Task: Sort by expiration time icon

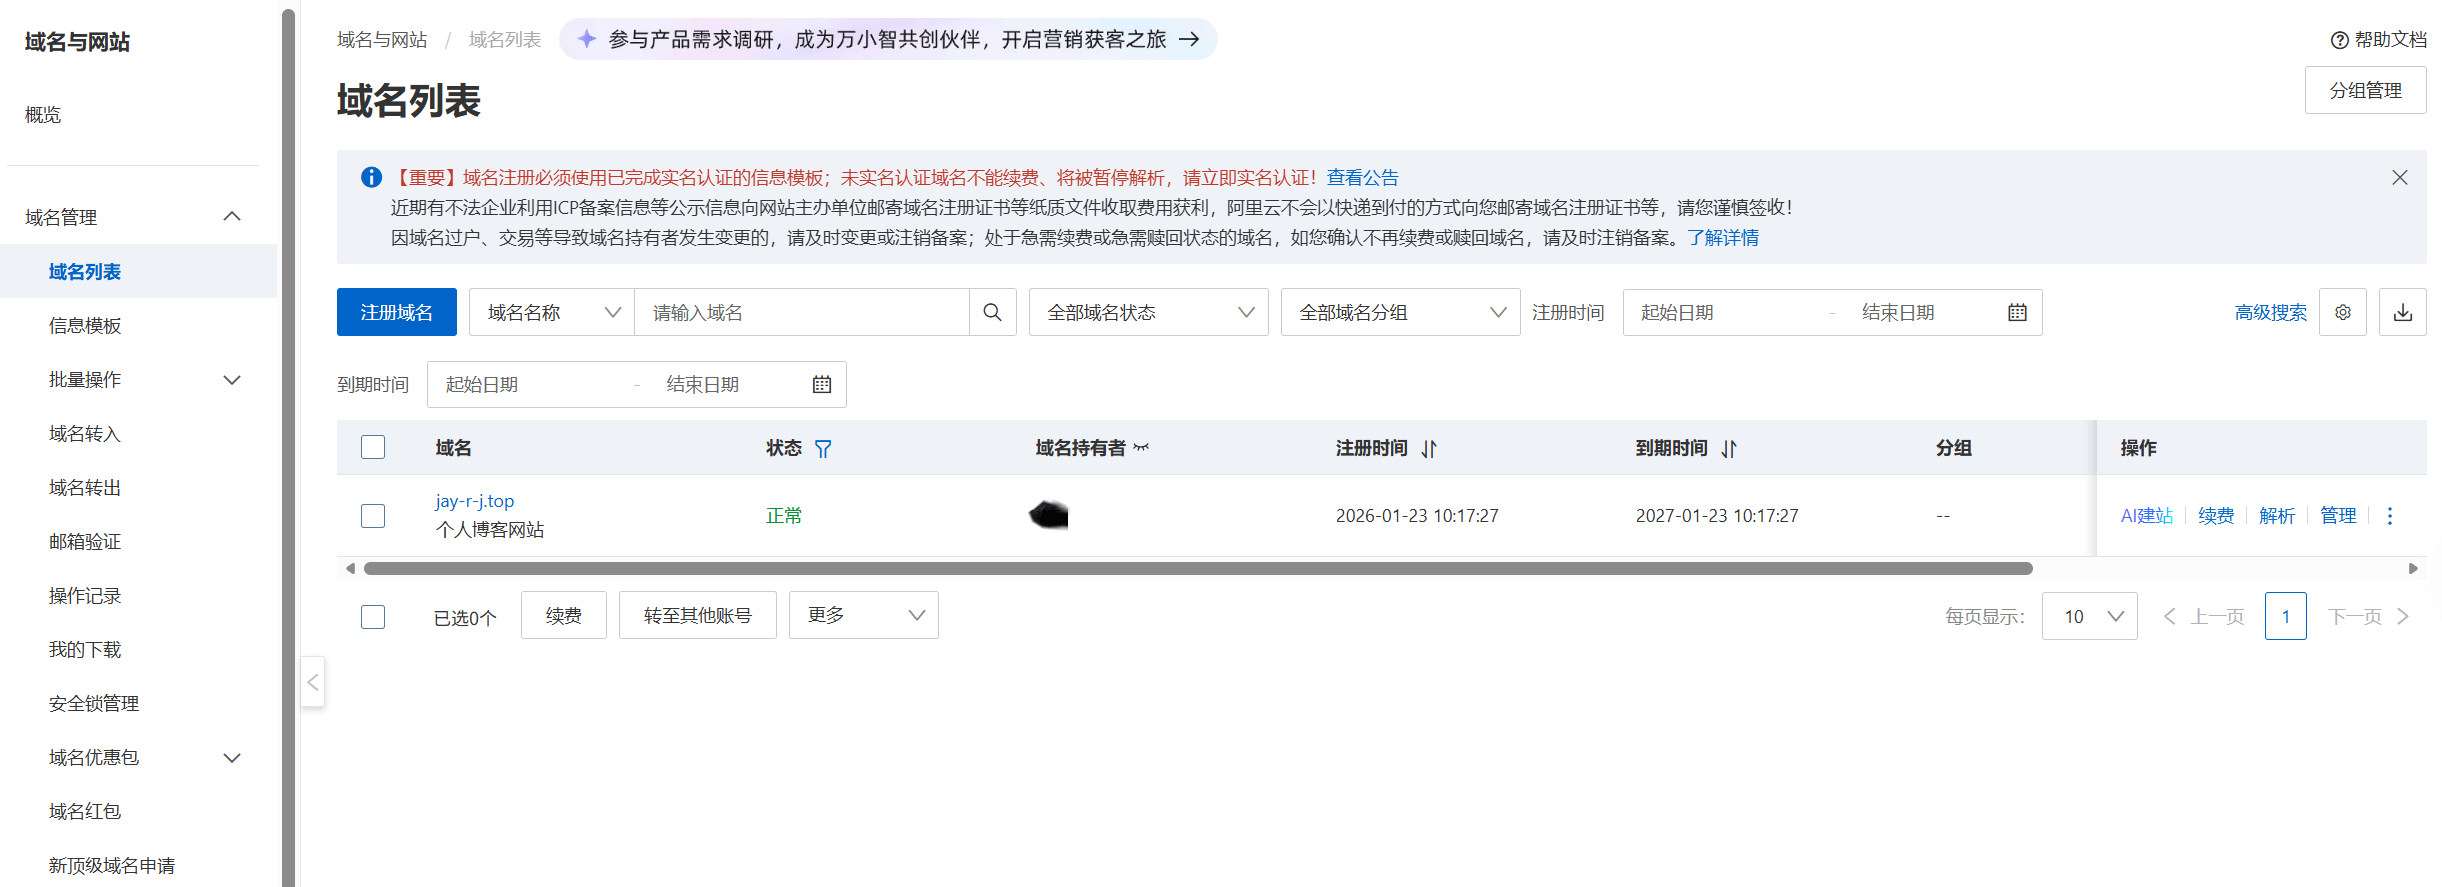Action: coord(1729,449)
